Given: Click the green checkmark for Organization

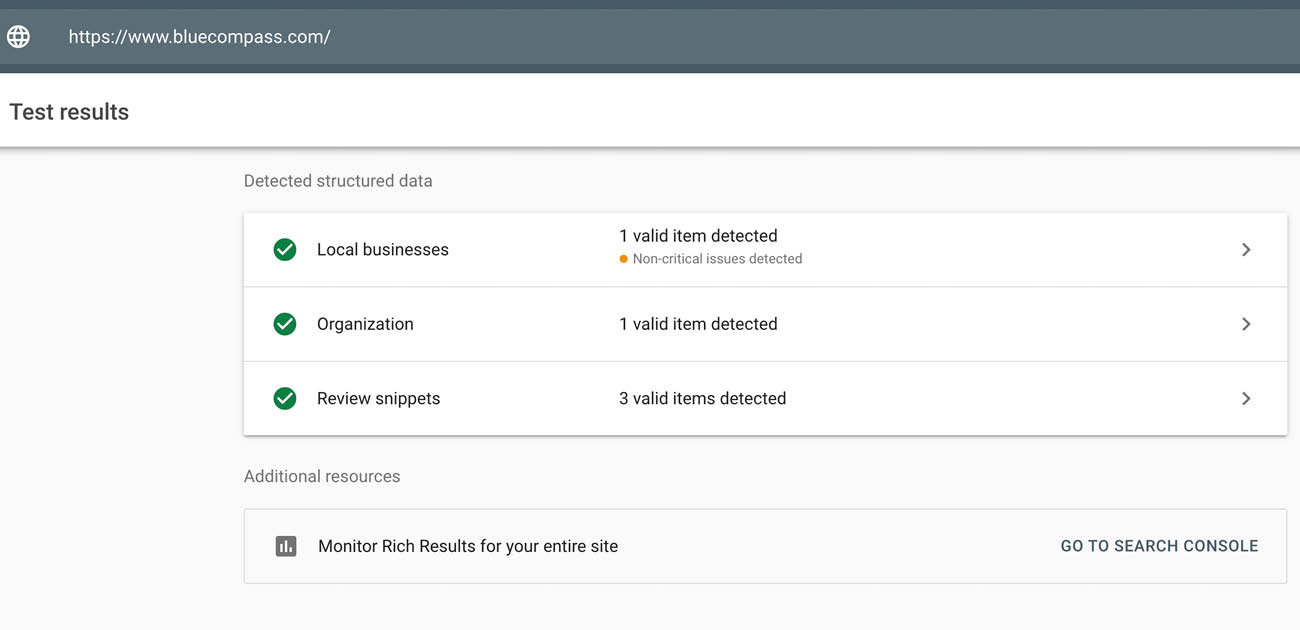Looking at the screenshot, I should 285,324.
